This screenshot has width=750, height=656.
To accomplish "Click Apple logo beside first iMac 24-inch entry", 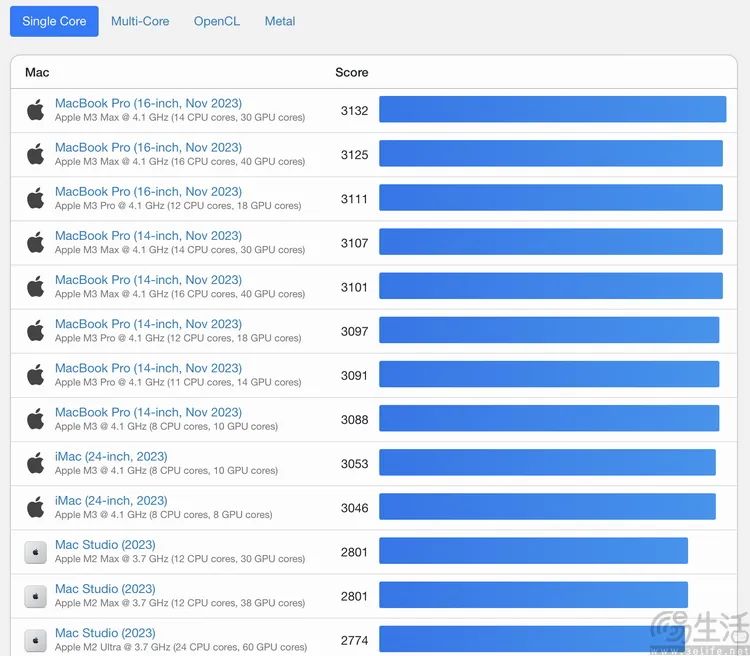I will coord(36,463).
